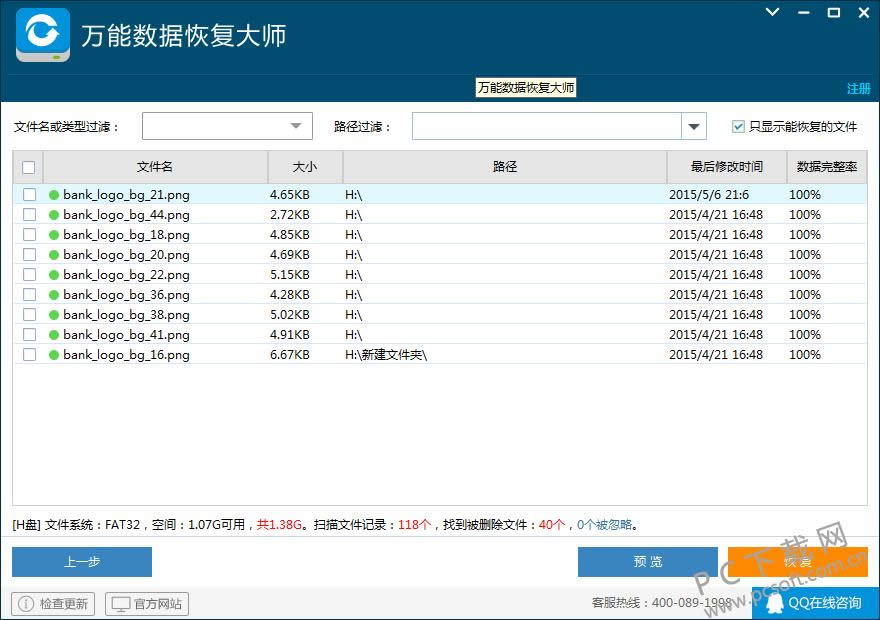Check the box for bank_logo_bg_18.png
This screenshot has height=620, width=880.
pos(29,235)
